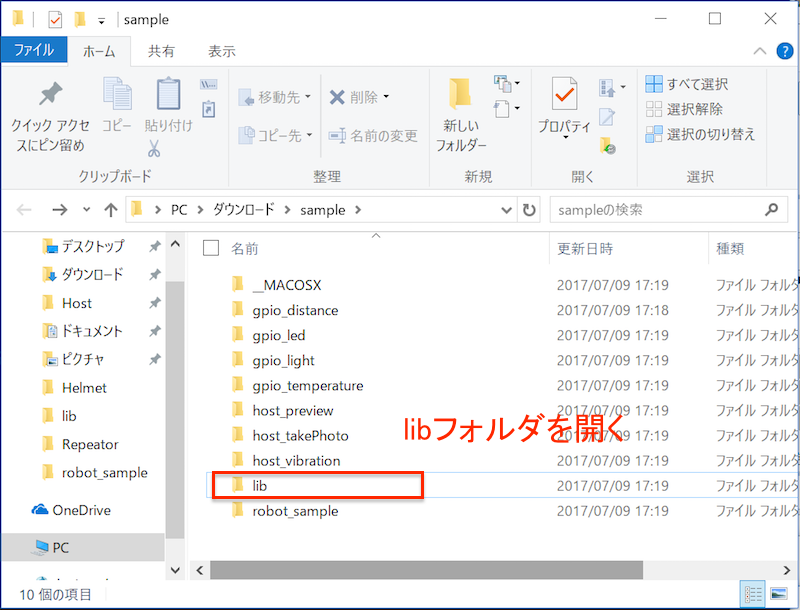800x610 pixels.
Task: Switch to the 表示 ribbon tab
Action: click(x=221, y=51)
